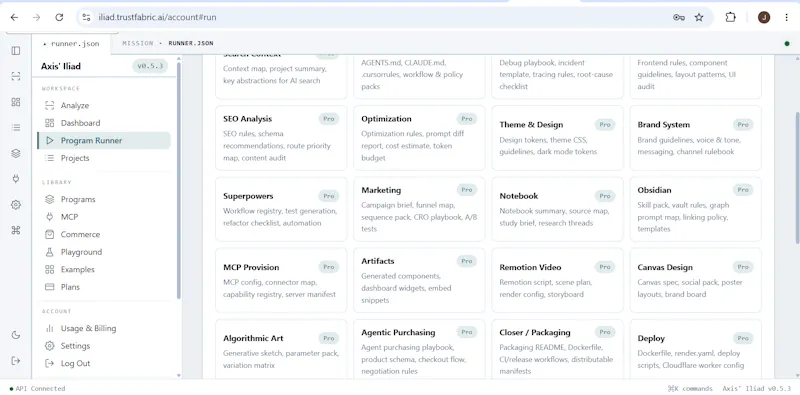
Task: Open the browser extensions puzzle icon
Action: (x=731, y=17)
